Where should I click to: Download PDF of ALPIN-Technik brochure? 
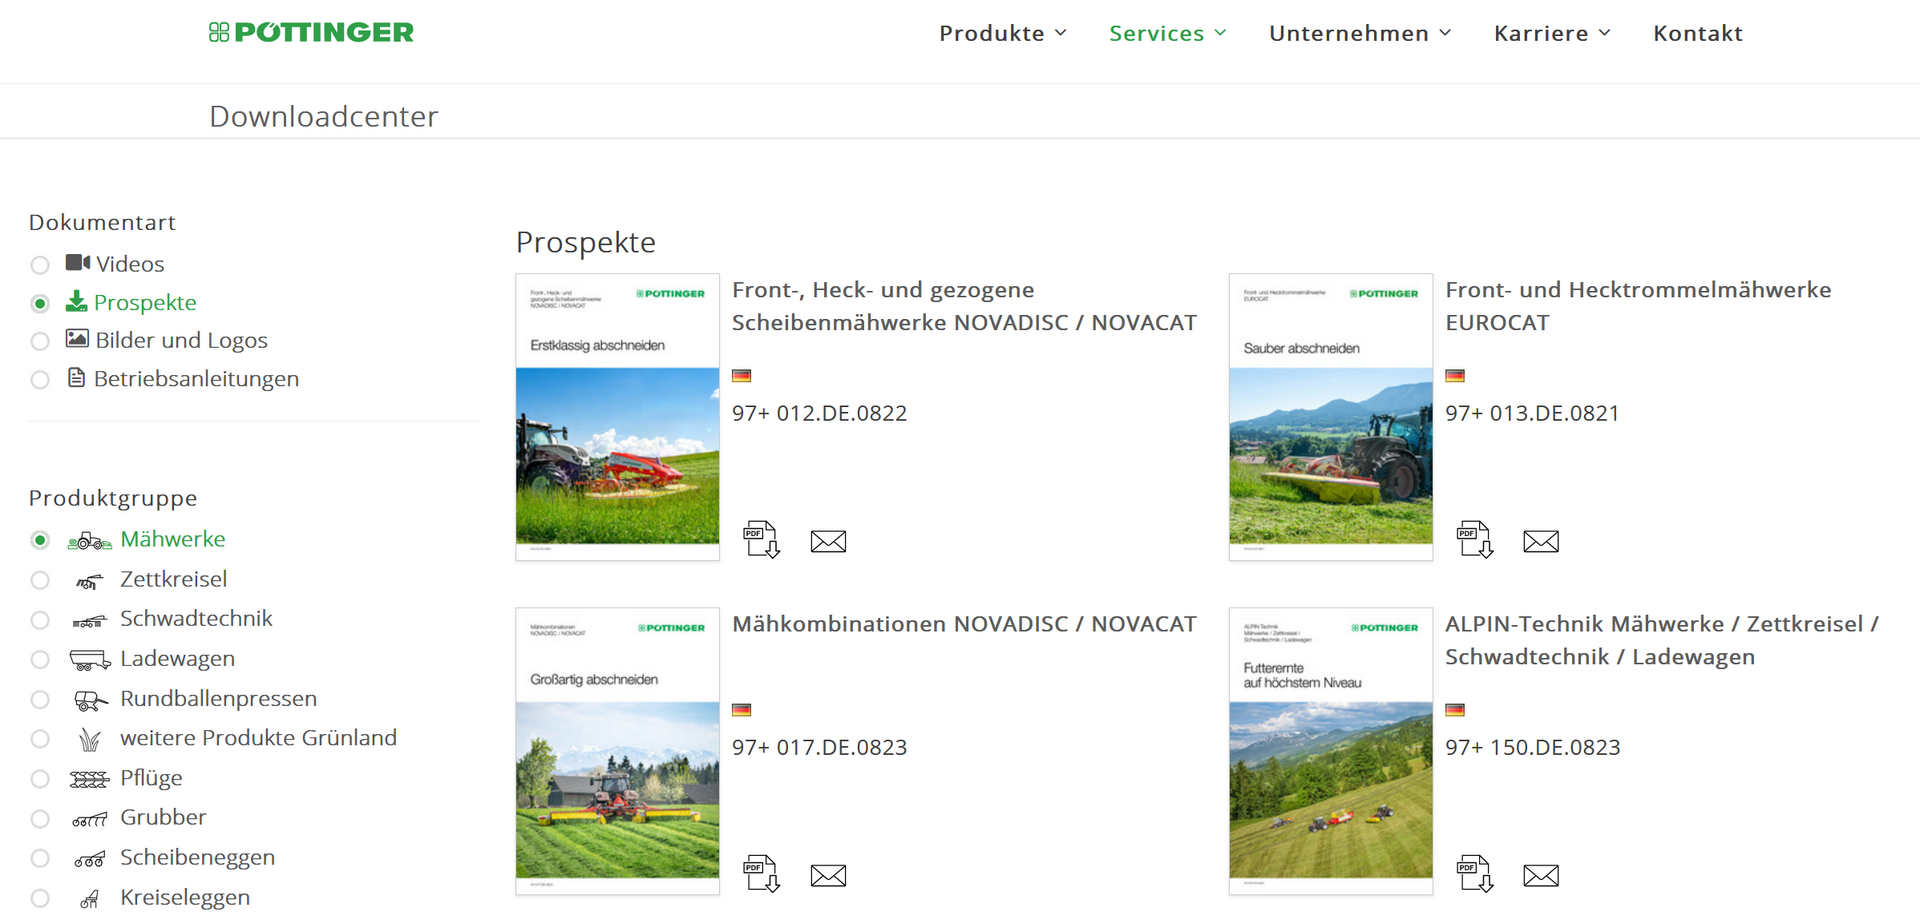tap(1474, 874)
